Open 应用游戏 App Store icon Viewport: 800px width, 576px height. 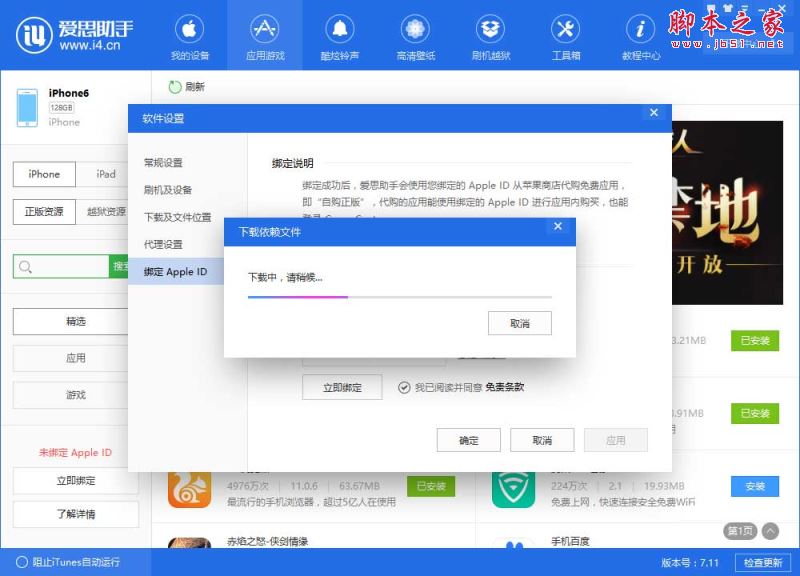[265, 29]
